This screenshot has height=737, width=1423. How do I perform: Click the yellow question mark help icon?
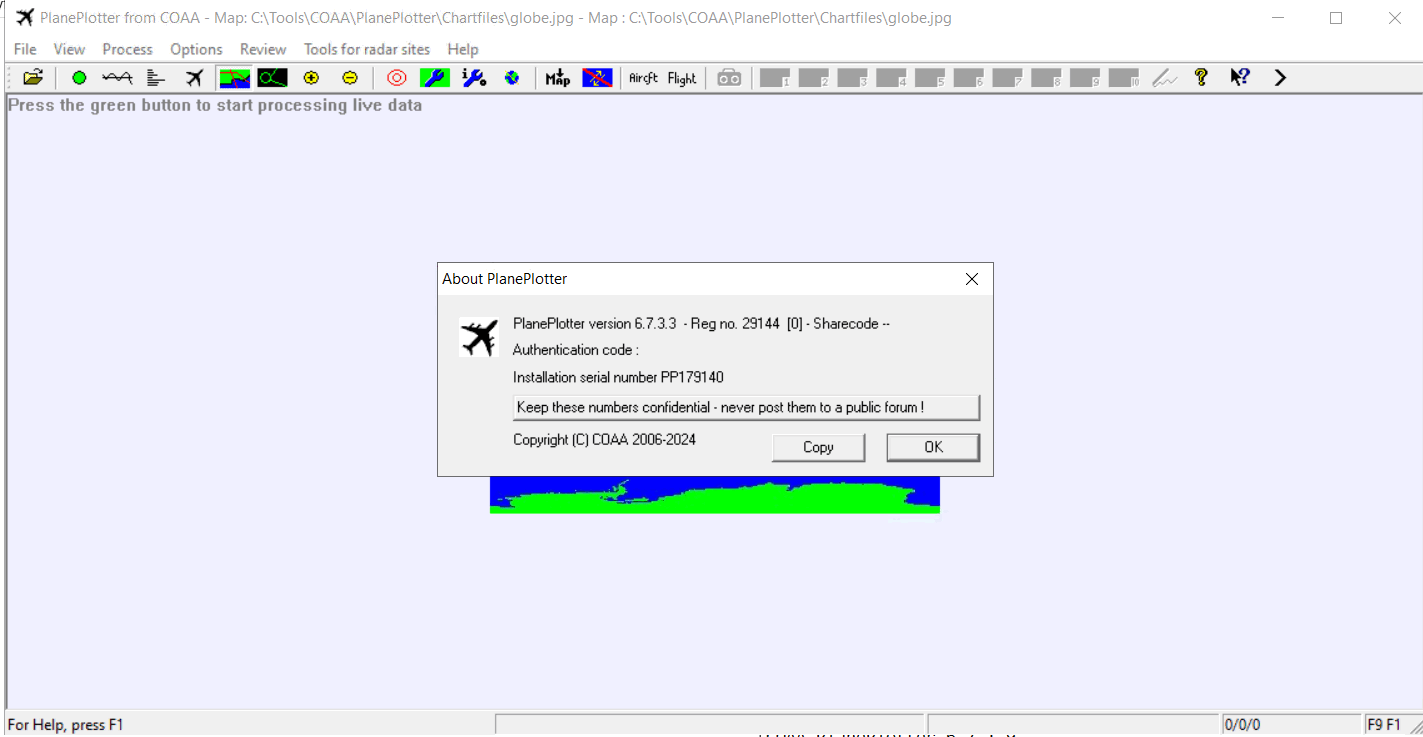click(1201, 78)
